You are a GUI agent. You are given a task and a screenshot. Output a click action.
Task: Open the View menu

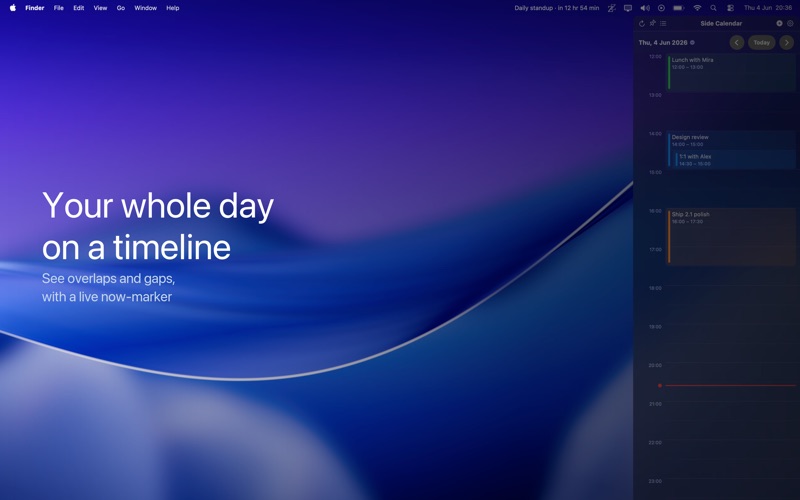(x=100, y=8)
